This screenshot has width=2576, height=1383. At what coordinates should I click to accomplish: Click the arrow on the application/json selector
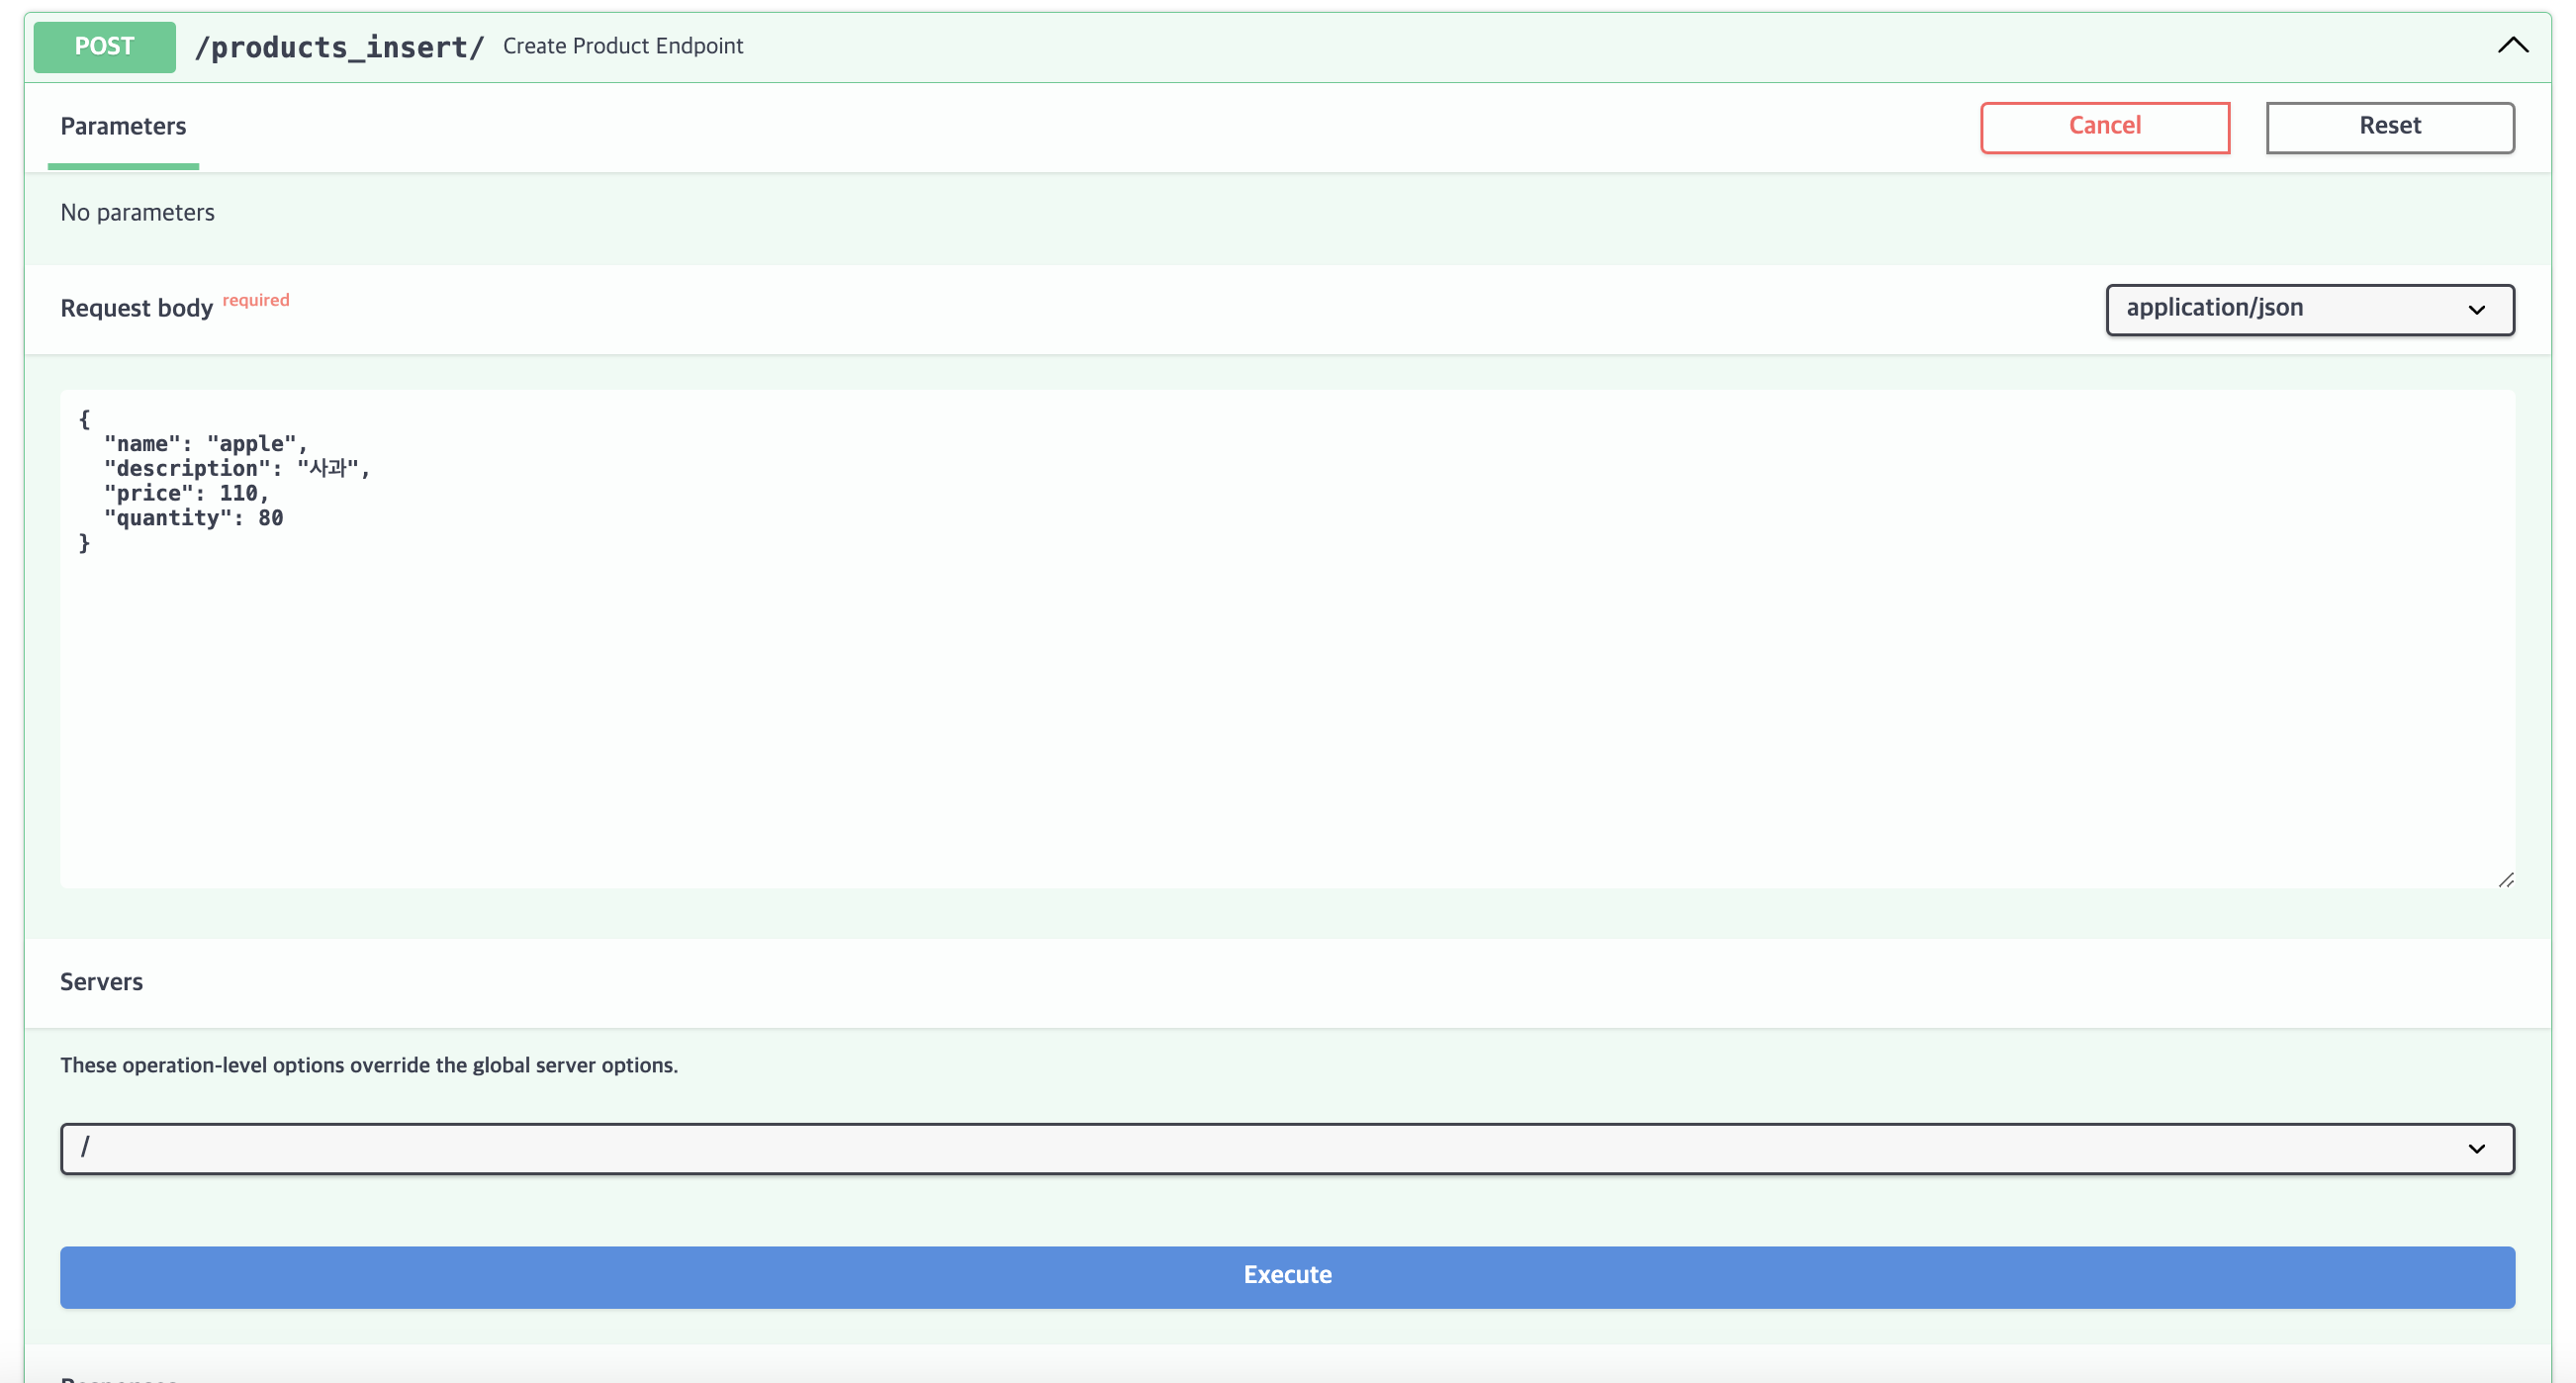point(2476,310)
